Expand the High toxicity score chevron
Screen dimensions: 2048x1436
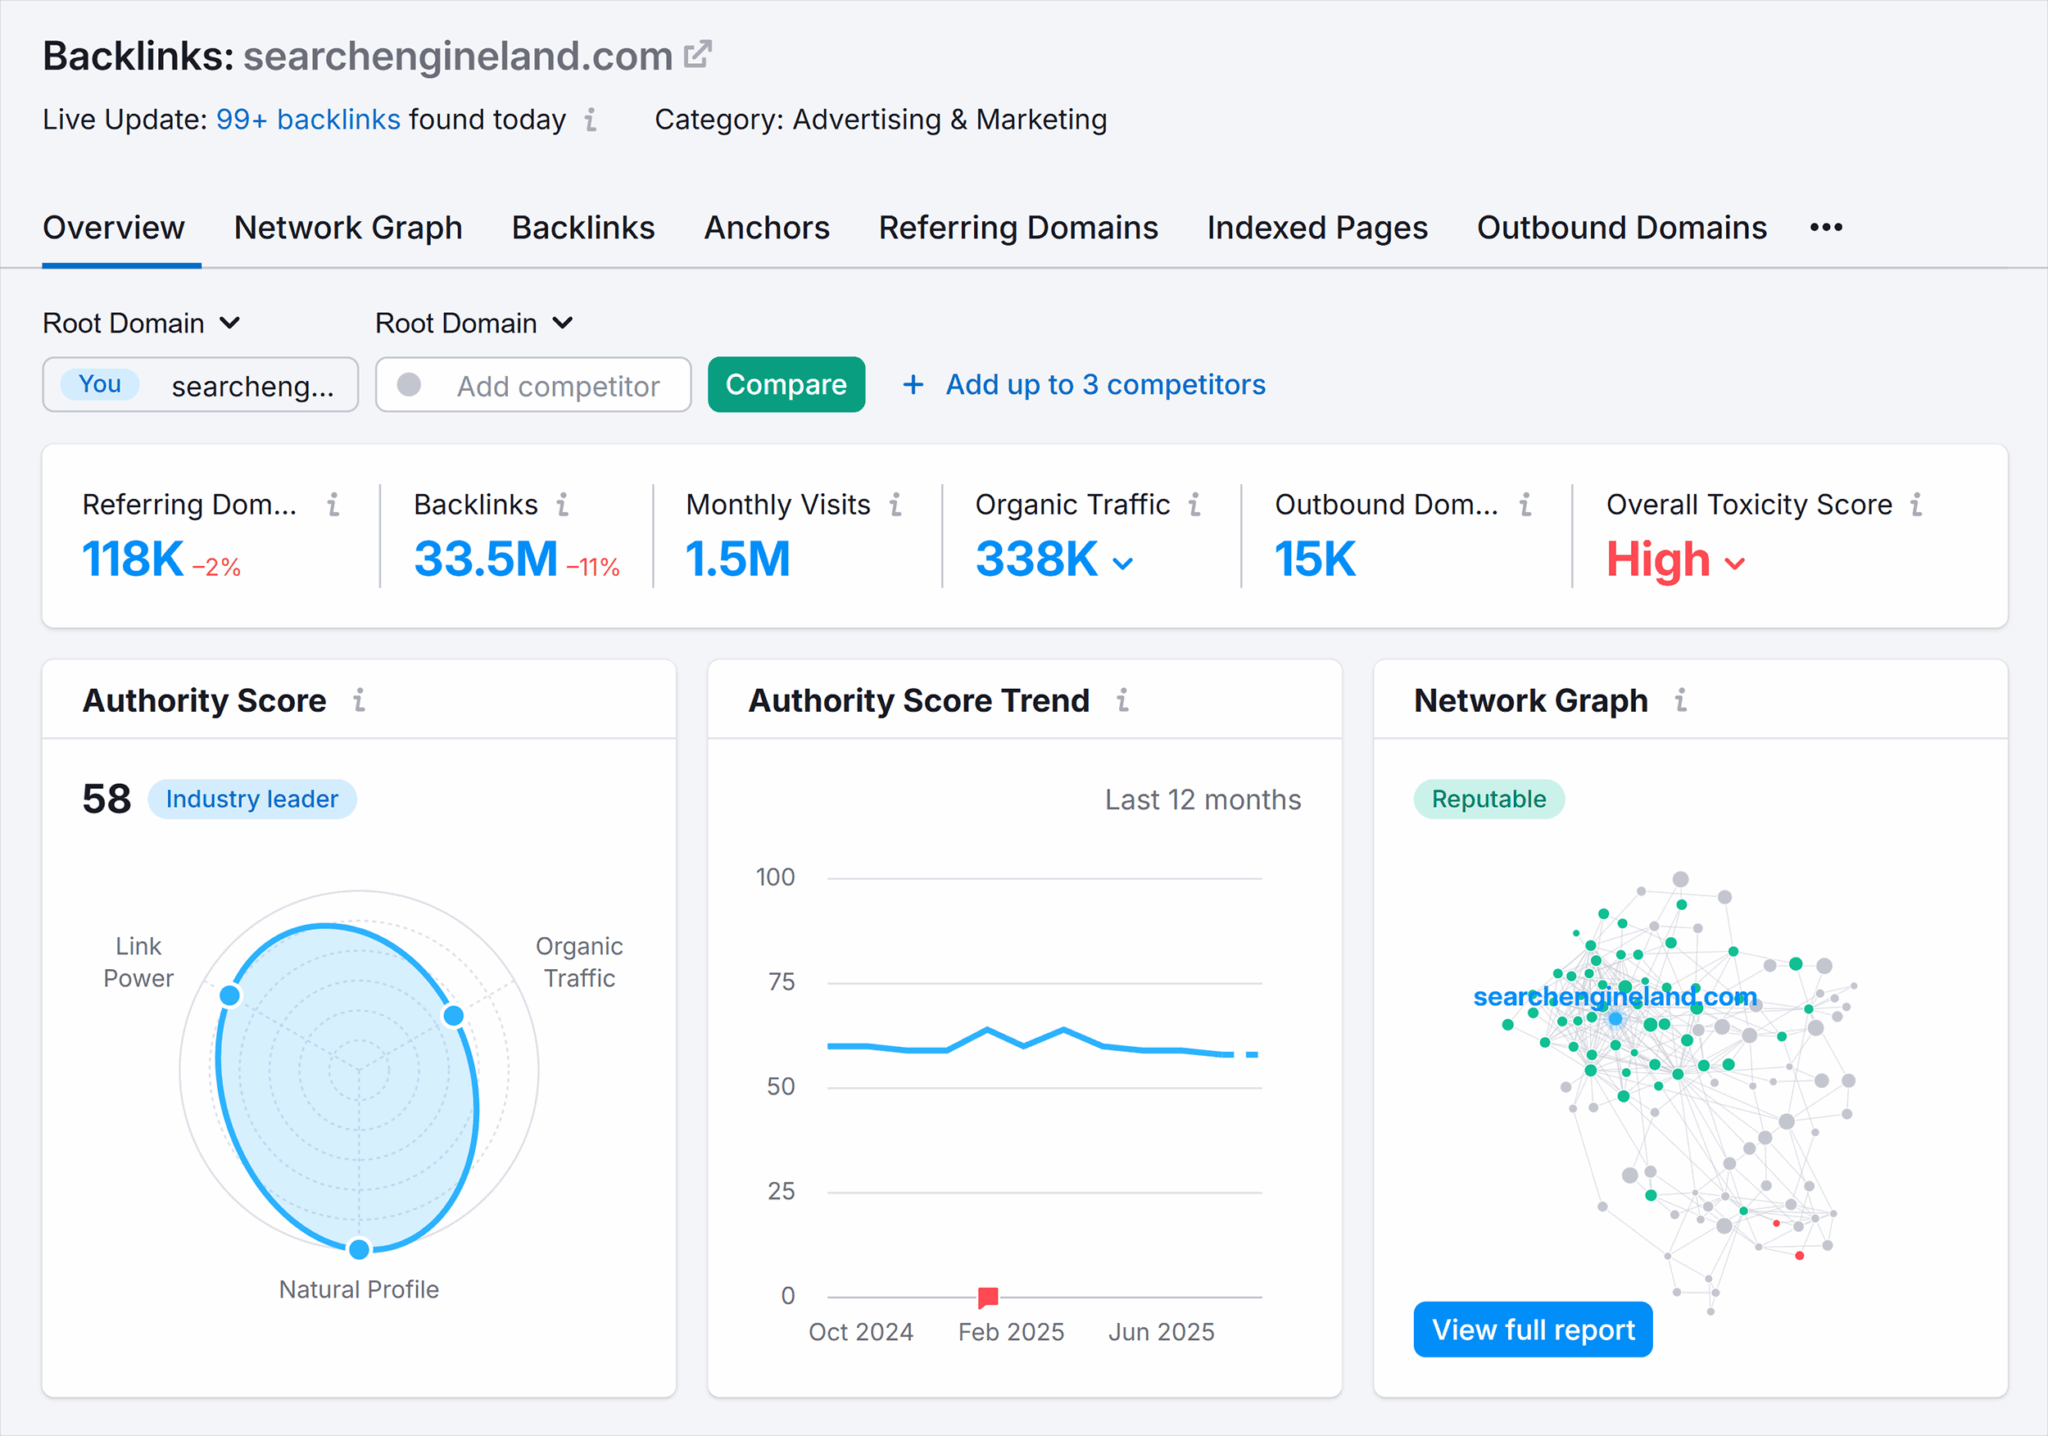[1735, 564]
